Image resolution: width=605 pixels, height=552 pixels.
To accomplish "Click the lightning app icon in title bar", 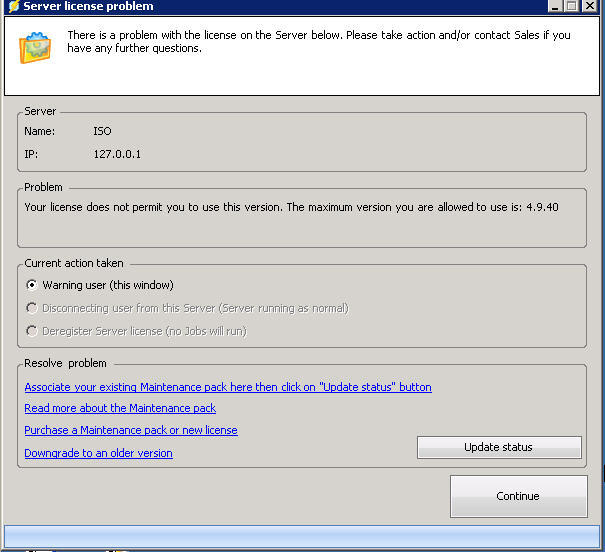I will [x=13, y=6].
